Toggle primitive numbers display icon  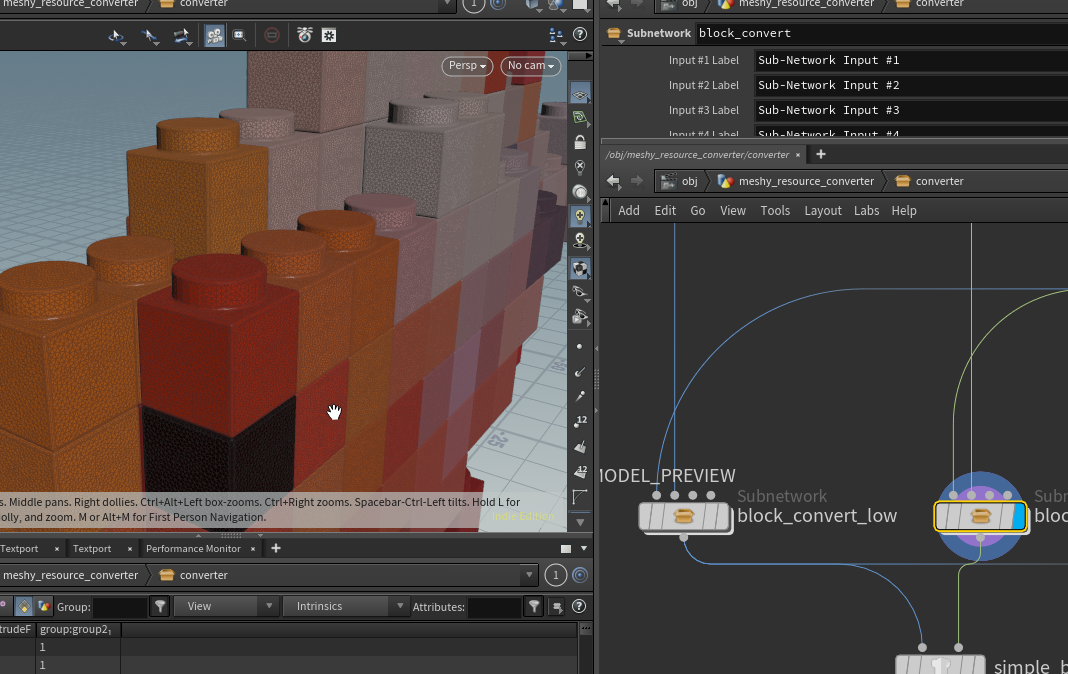point(580,471)
